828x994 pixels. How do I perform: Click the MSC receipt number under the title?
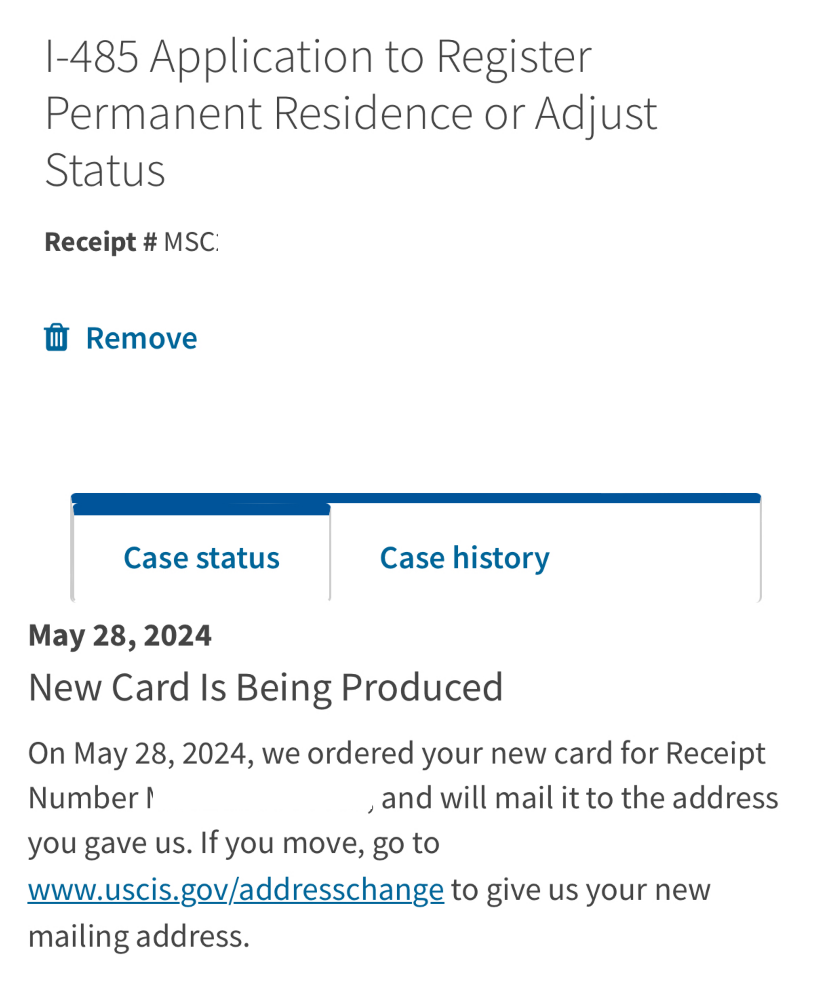[191, 242]
